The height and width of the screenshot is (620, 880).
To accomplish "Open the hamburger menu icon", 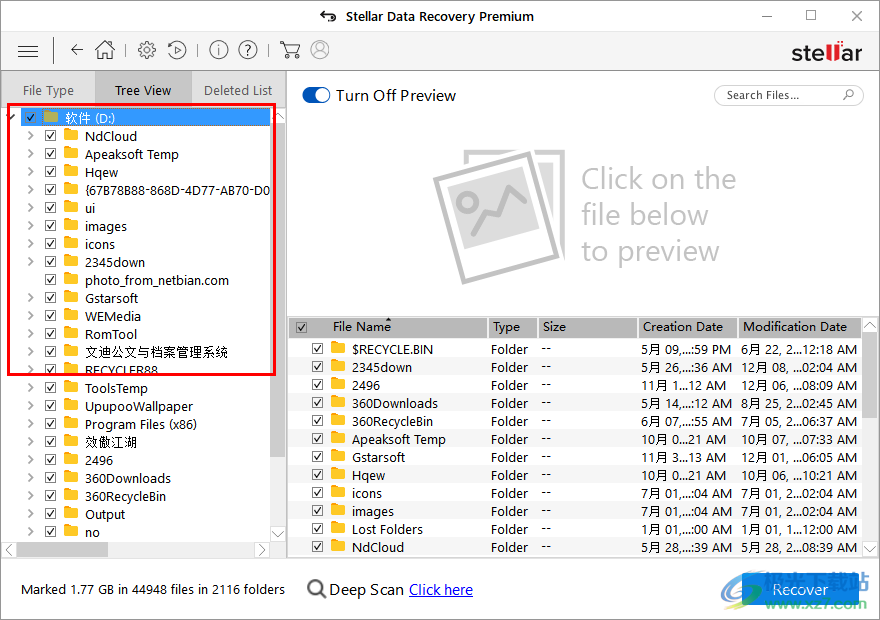I will (28, 51).
